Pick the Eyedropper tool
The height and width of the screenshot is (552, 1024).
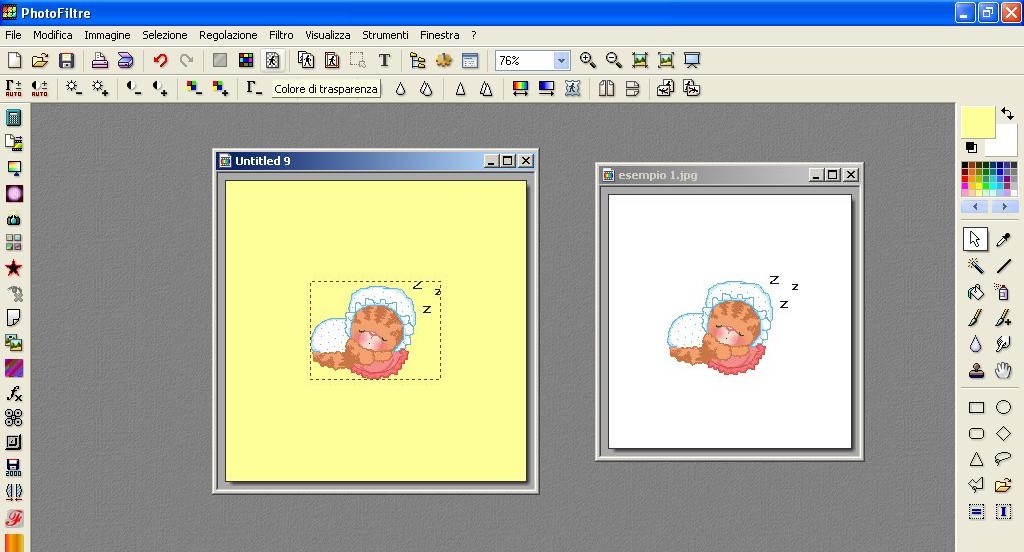[1003, 240]
